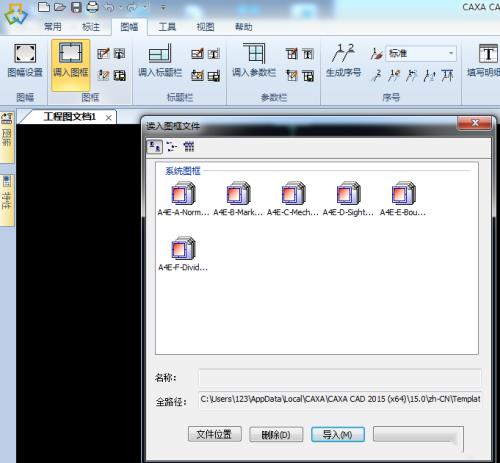Click the 名称 name input field
Viewport: 500px width, 463px height.
pyautogui.click(x=339, y=378)
